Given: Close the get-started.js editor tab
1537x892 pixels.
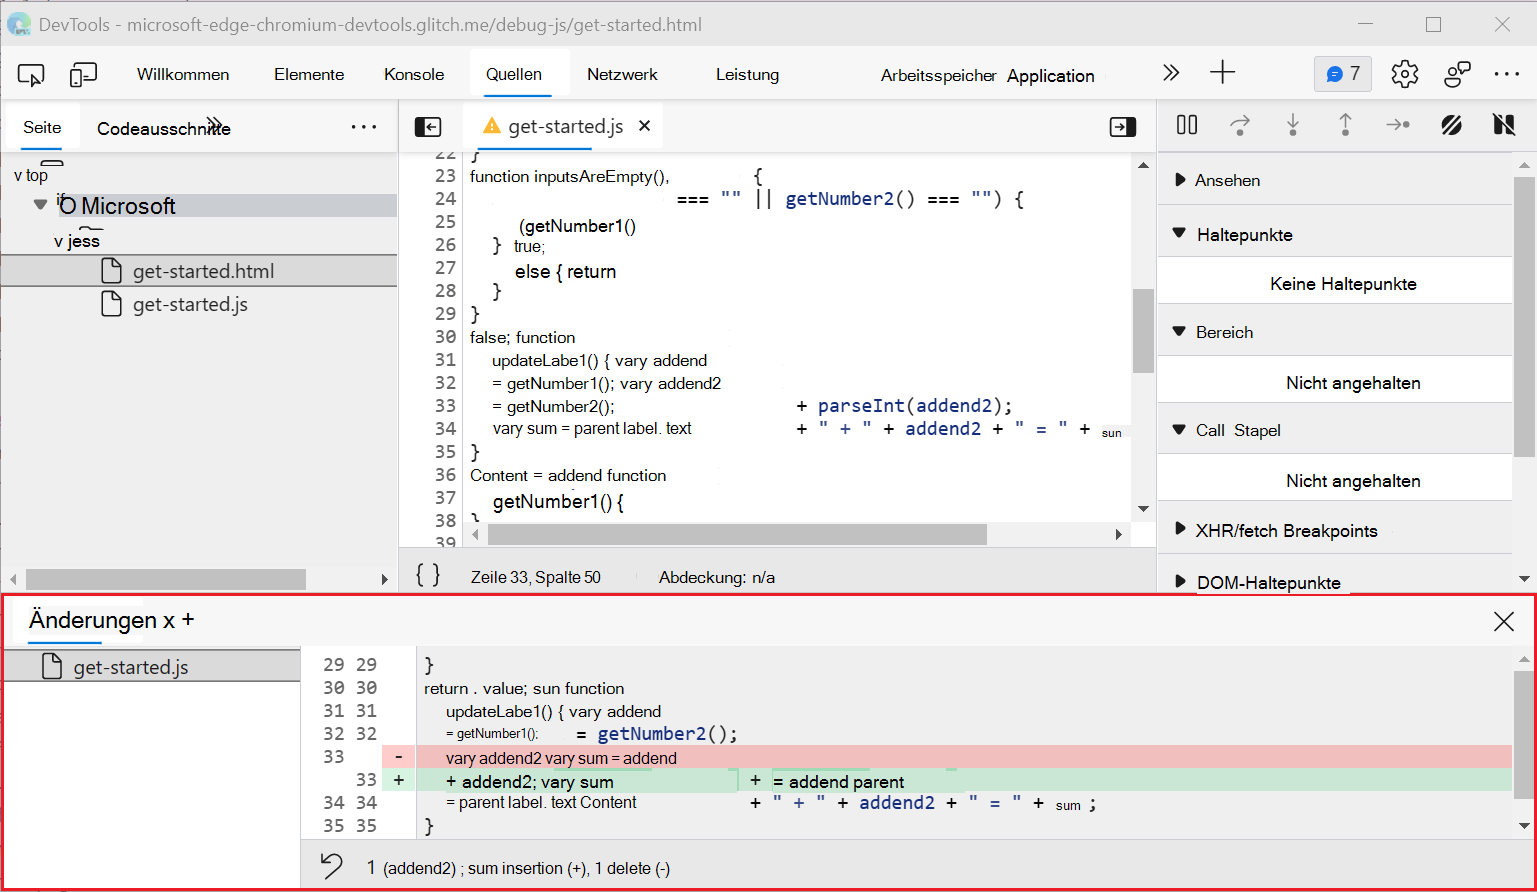Looking at the screenshot, I should (x=645, y=126).
